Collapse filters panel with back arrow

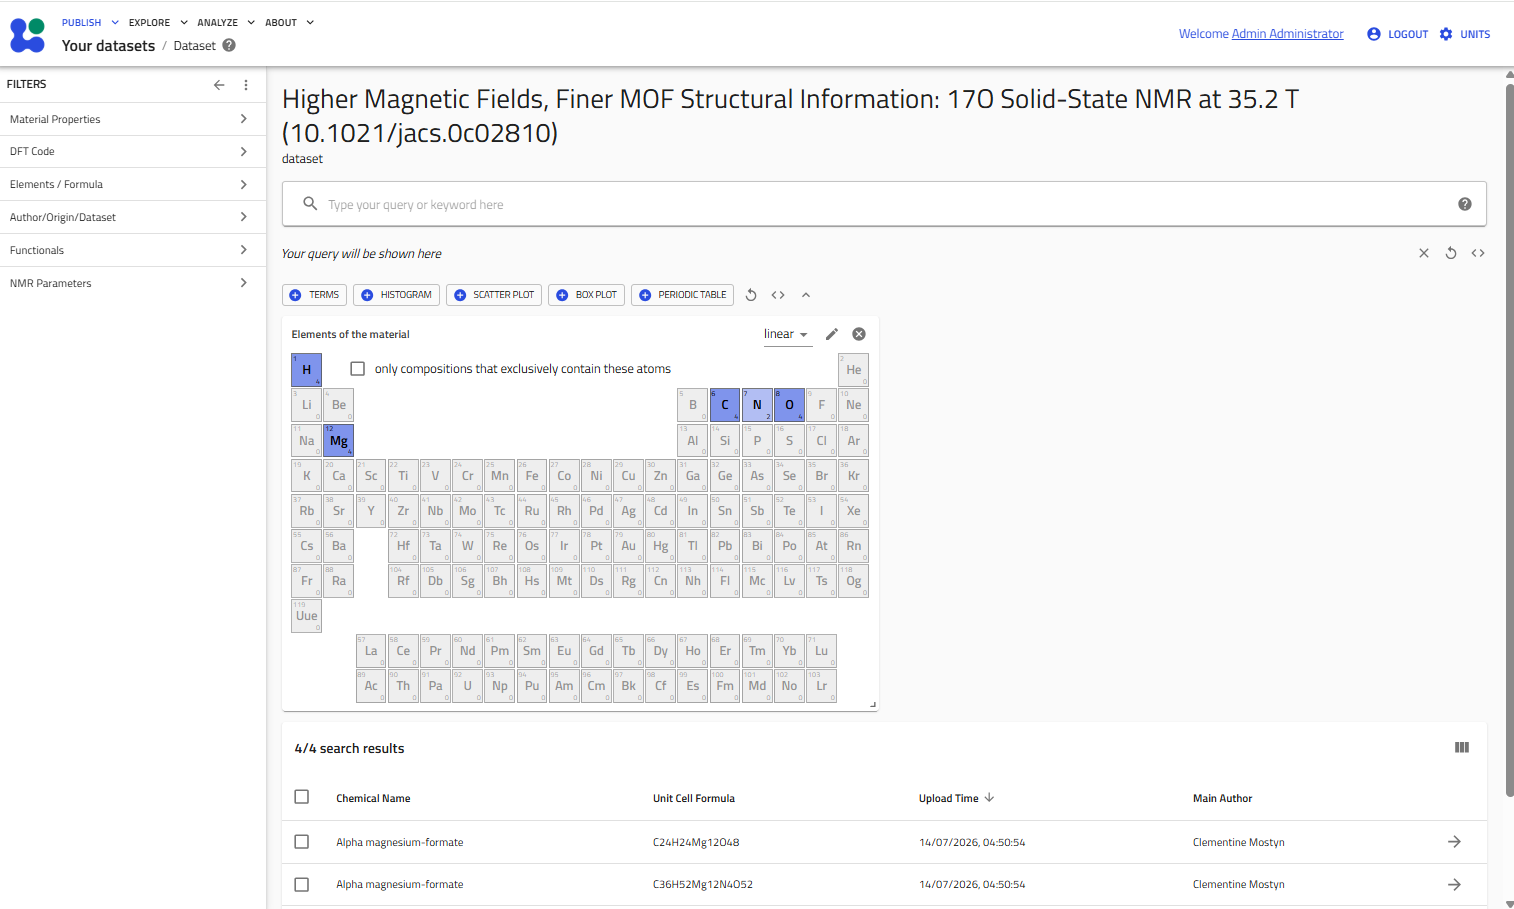pos(219,85)
